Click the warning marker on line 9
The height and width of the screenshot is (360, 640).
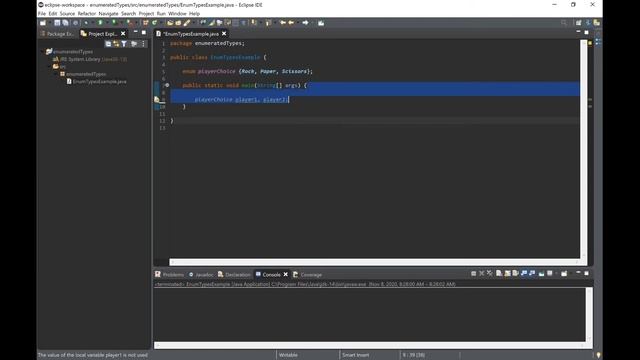coord(157,100)
